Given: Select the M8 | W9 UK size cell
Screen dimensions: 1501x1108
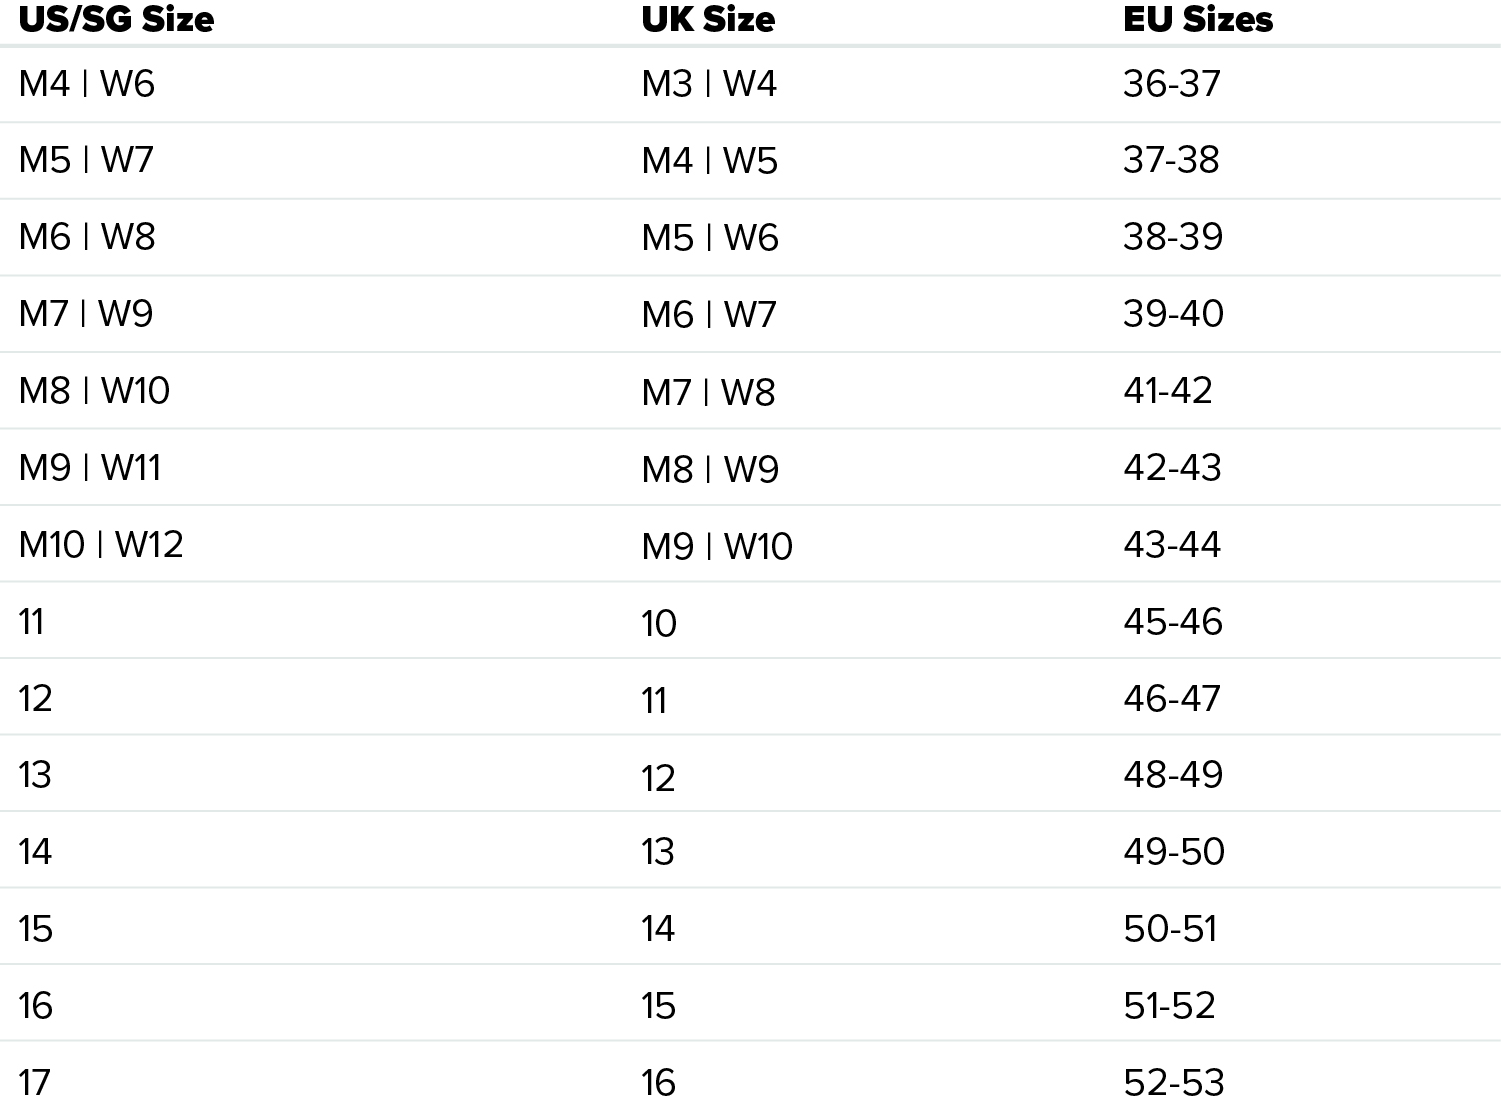Looking at the screenshot, I should click(710, 470).
